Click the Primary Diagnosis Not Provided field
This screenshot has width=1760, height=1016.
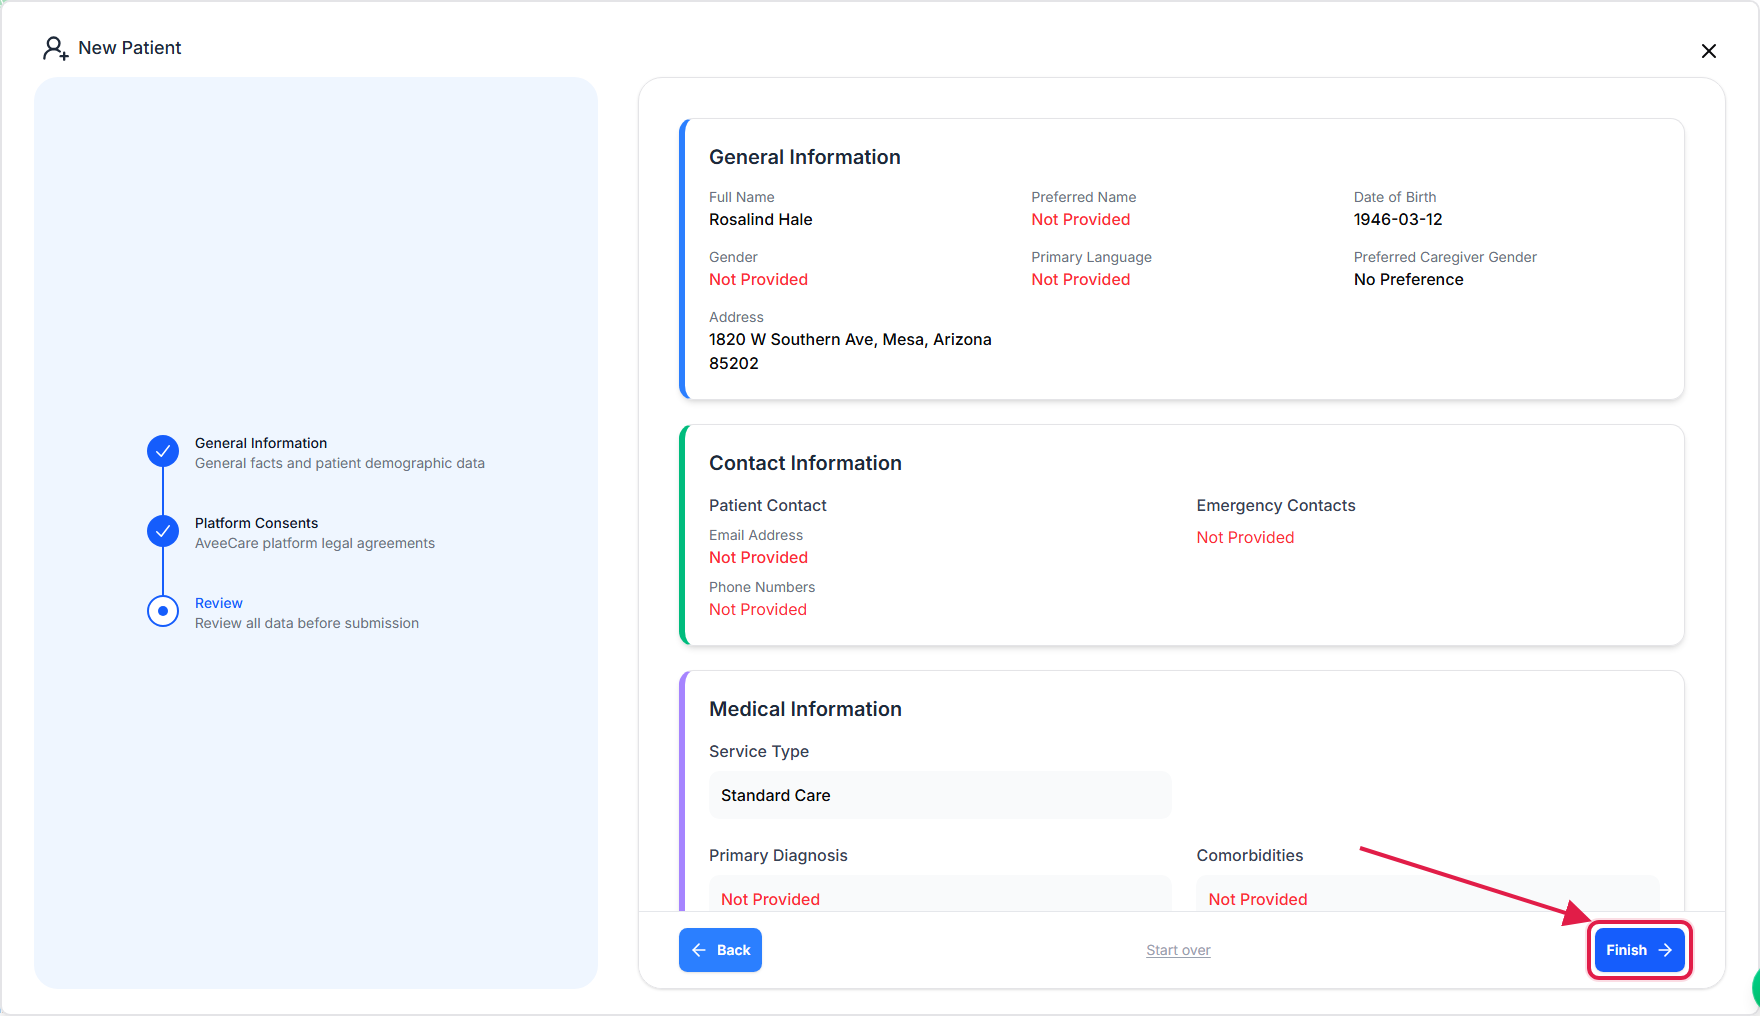[940, 896]
